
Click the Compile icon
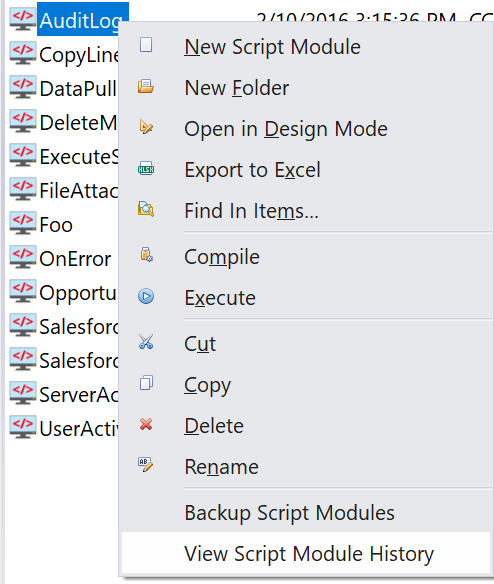coord(146,255)
